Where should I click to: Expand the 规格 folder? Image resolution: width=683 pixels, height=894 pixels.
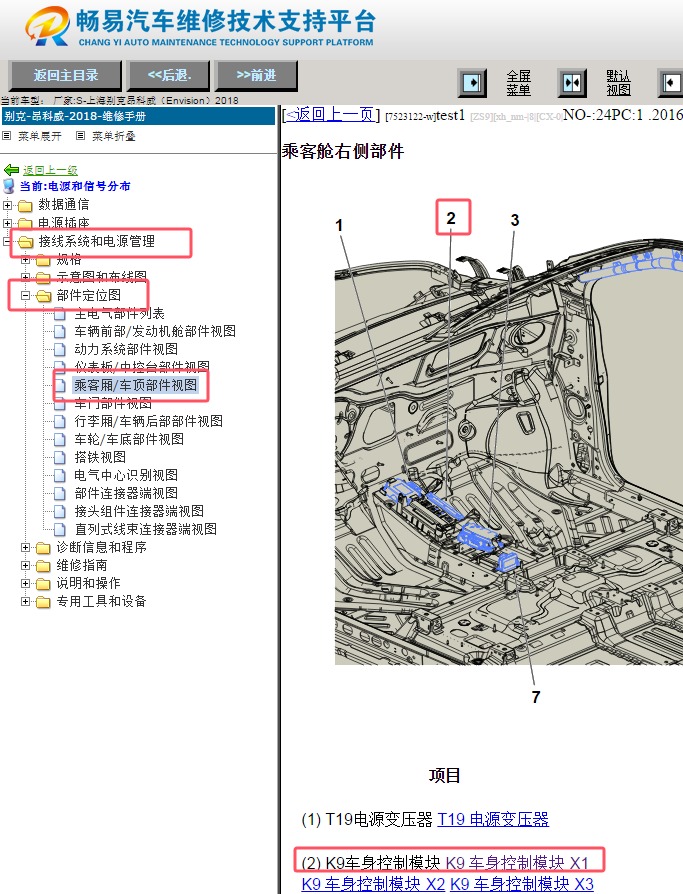click(x=25, y=259)
